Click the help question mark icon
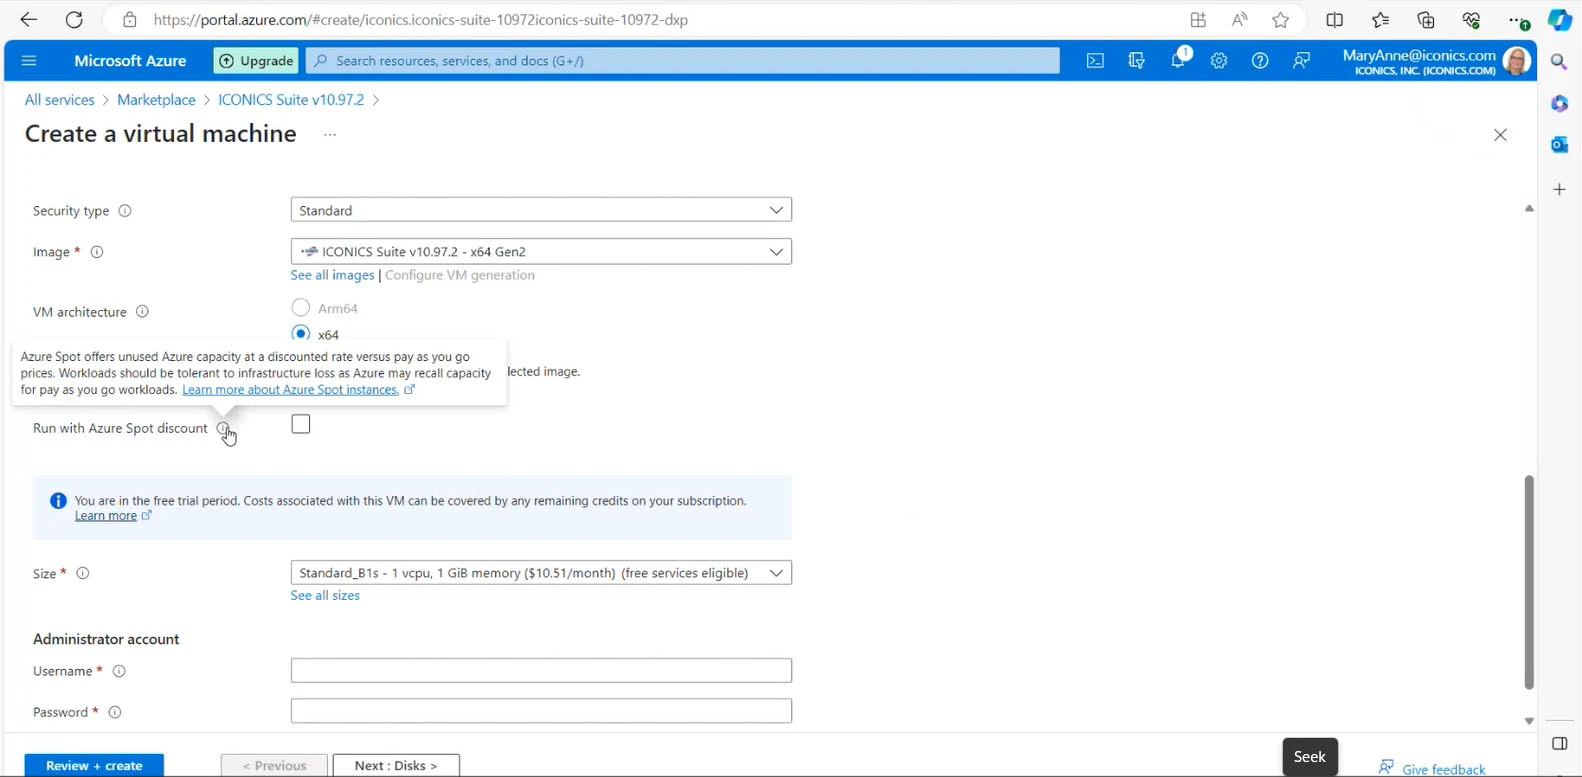 click(x=1260, y=61)
